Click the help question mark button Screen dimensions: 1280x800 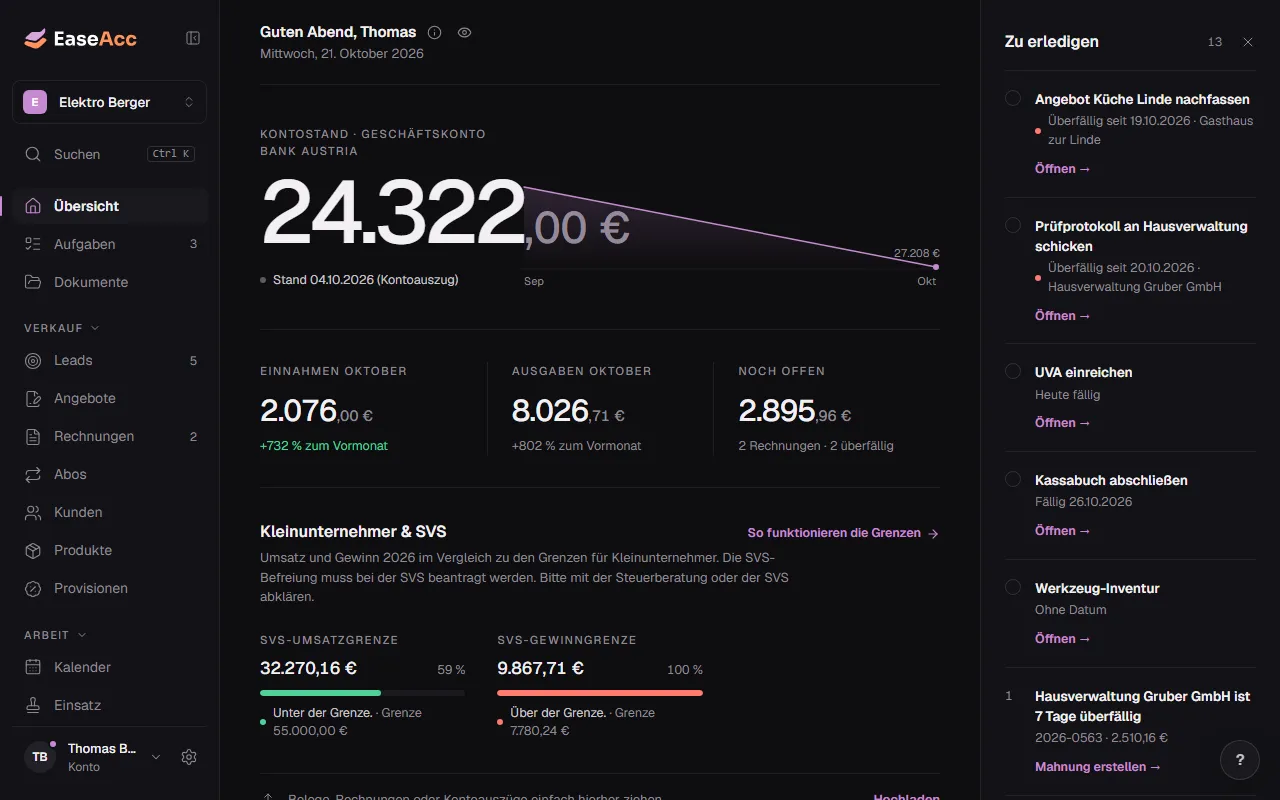click(x=1240, y=759)
